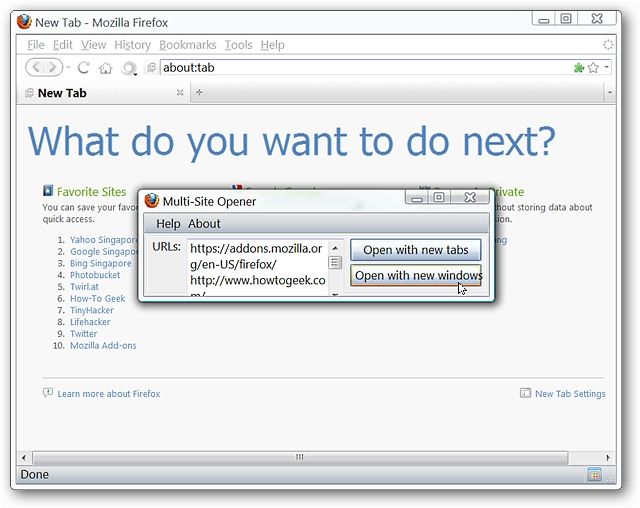
Task: Click the horizontal scrollbar right arrow
Action: click(608, 457)
